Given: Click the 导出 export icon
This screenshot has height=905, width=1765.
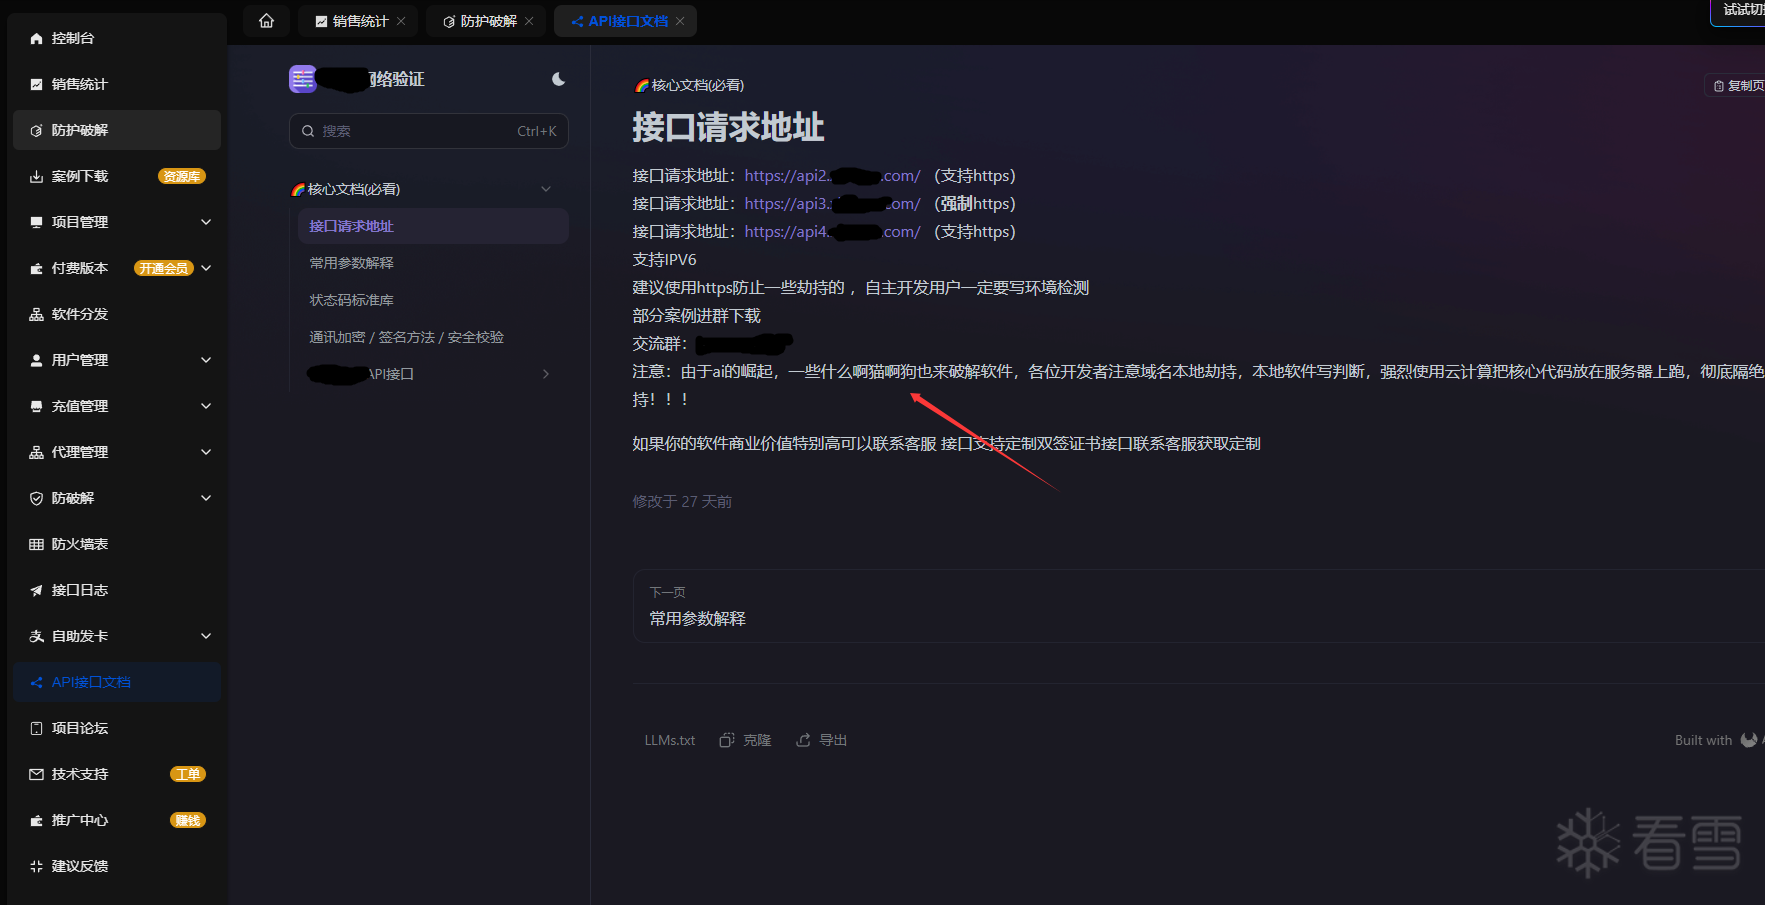Looking at the screenshot, I should coord(803,740).
